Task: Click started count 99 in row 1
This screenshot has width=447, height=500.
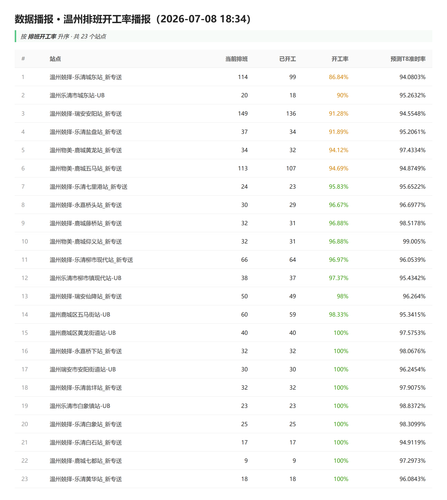Action: 293,77
